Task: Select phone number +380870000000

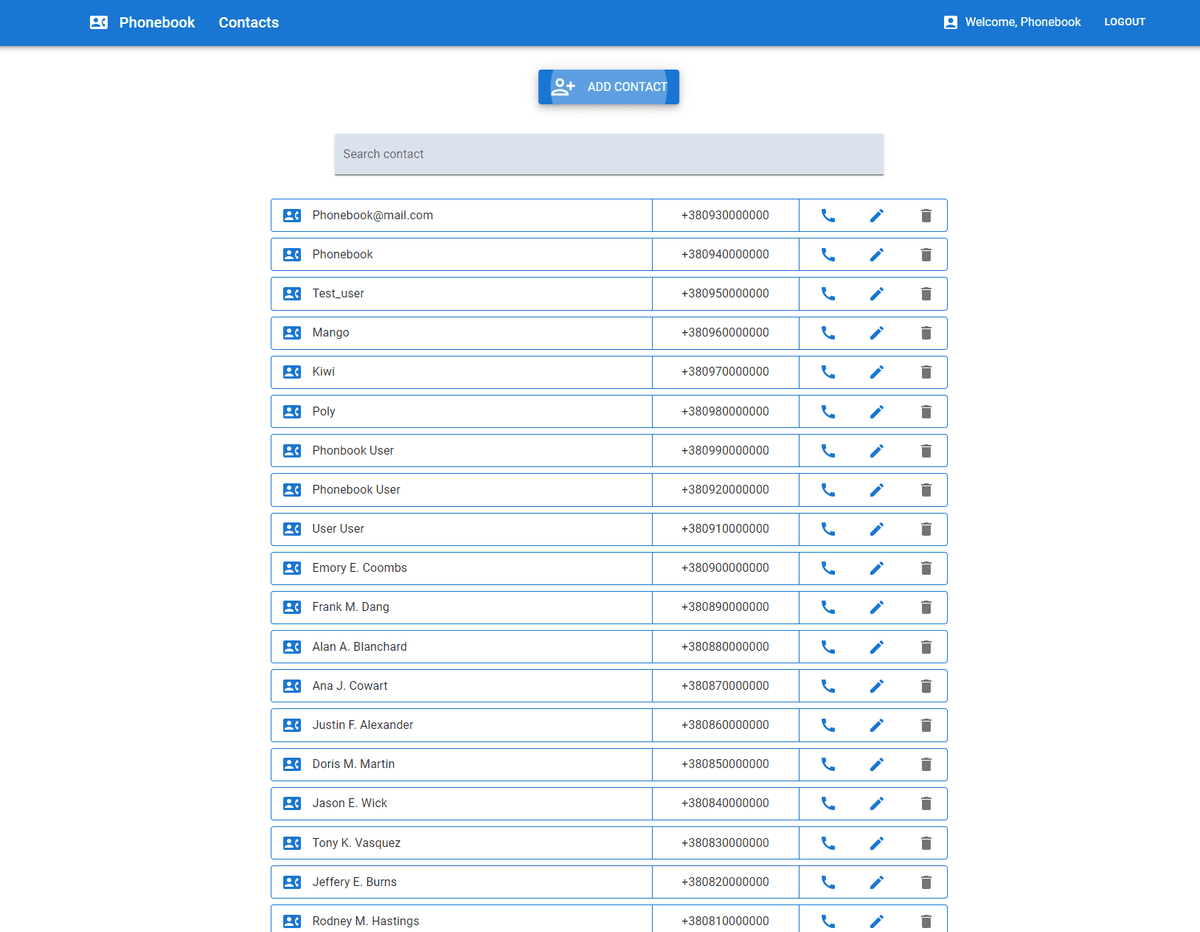Action: click(x=725, y=686)
